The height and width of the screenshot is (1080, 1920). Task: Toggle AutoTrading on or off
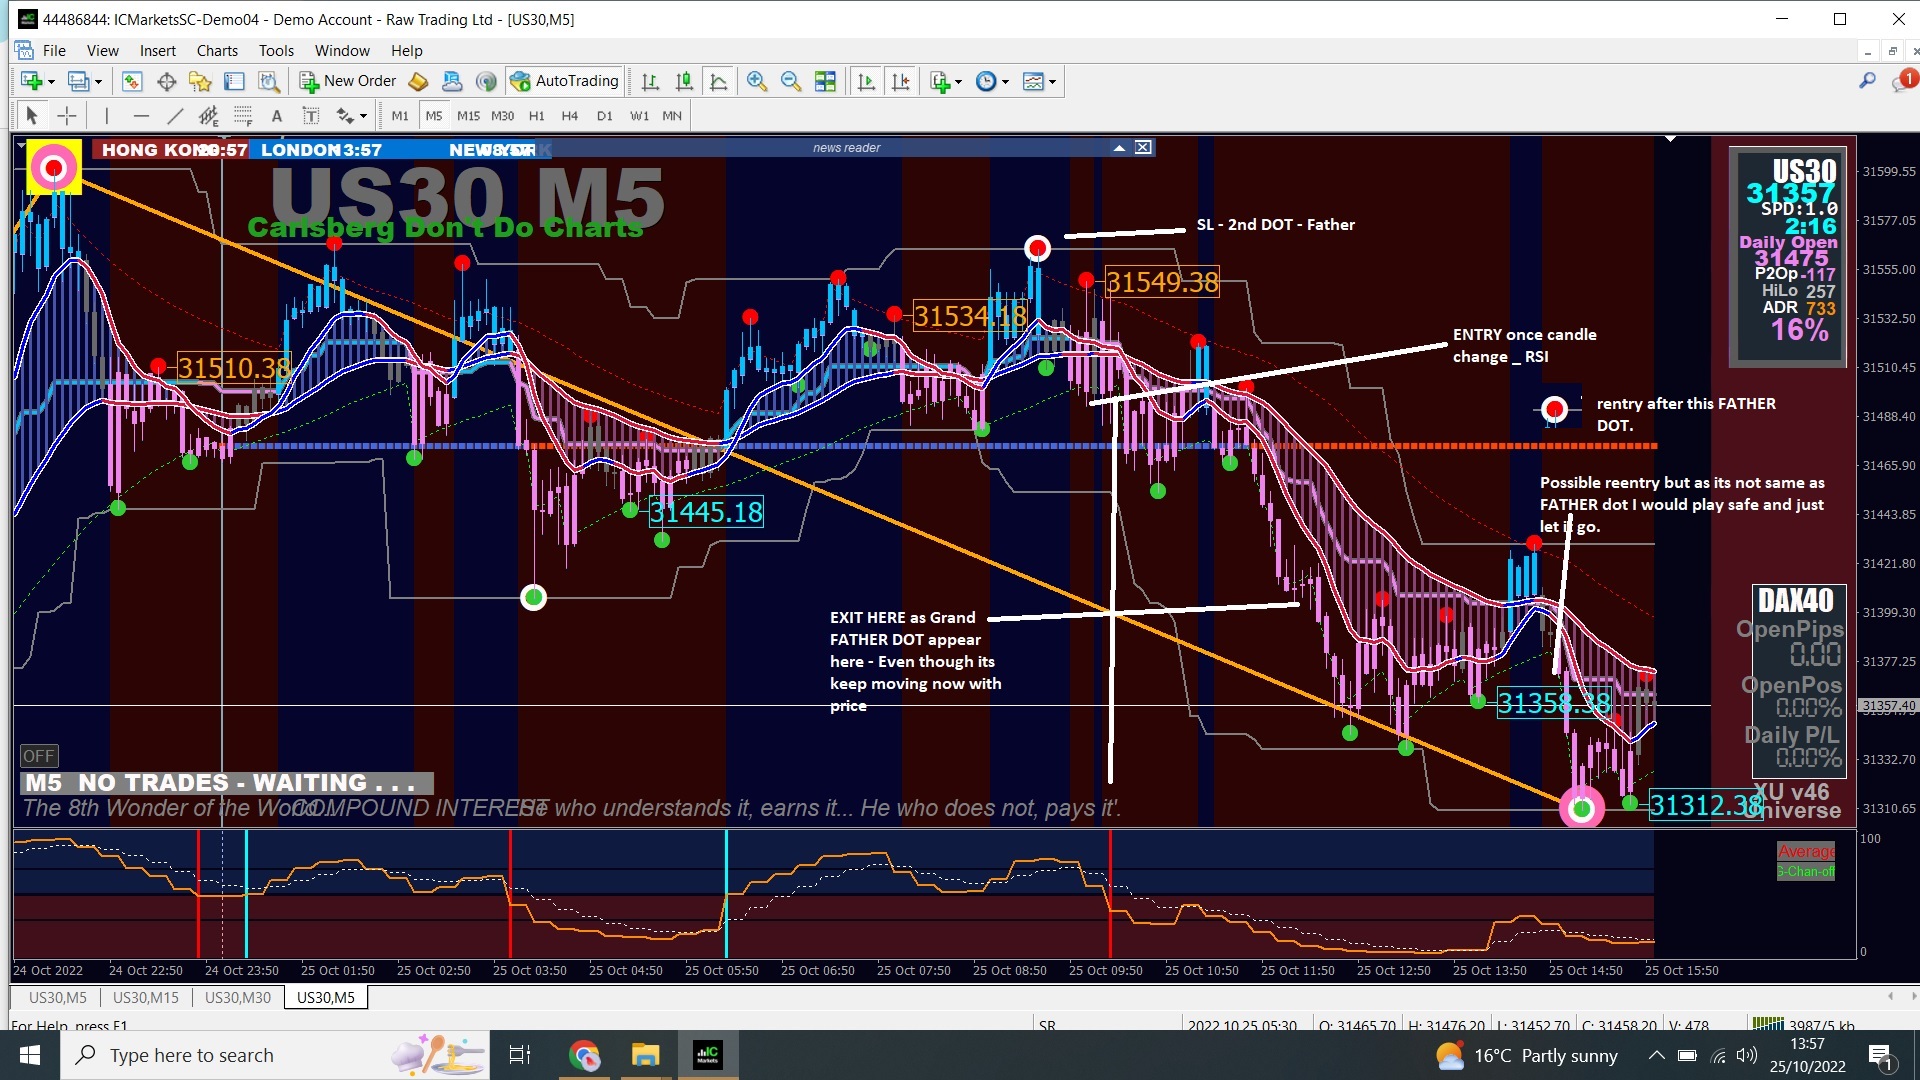point(565,81)
